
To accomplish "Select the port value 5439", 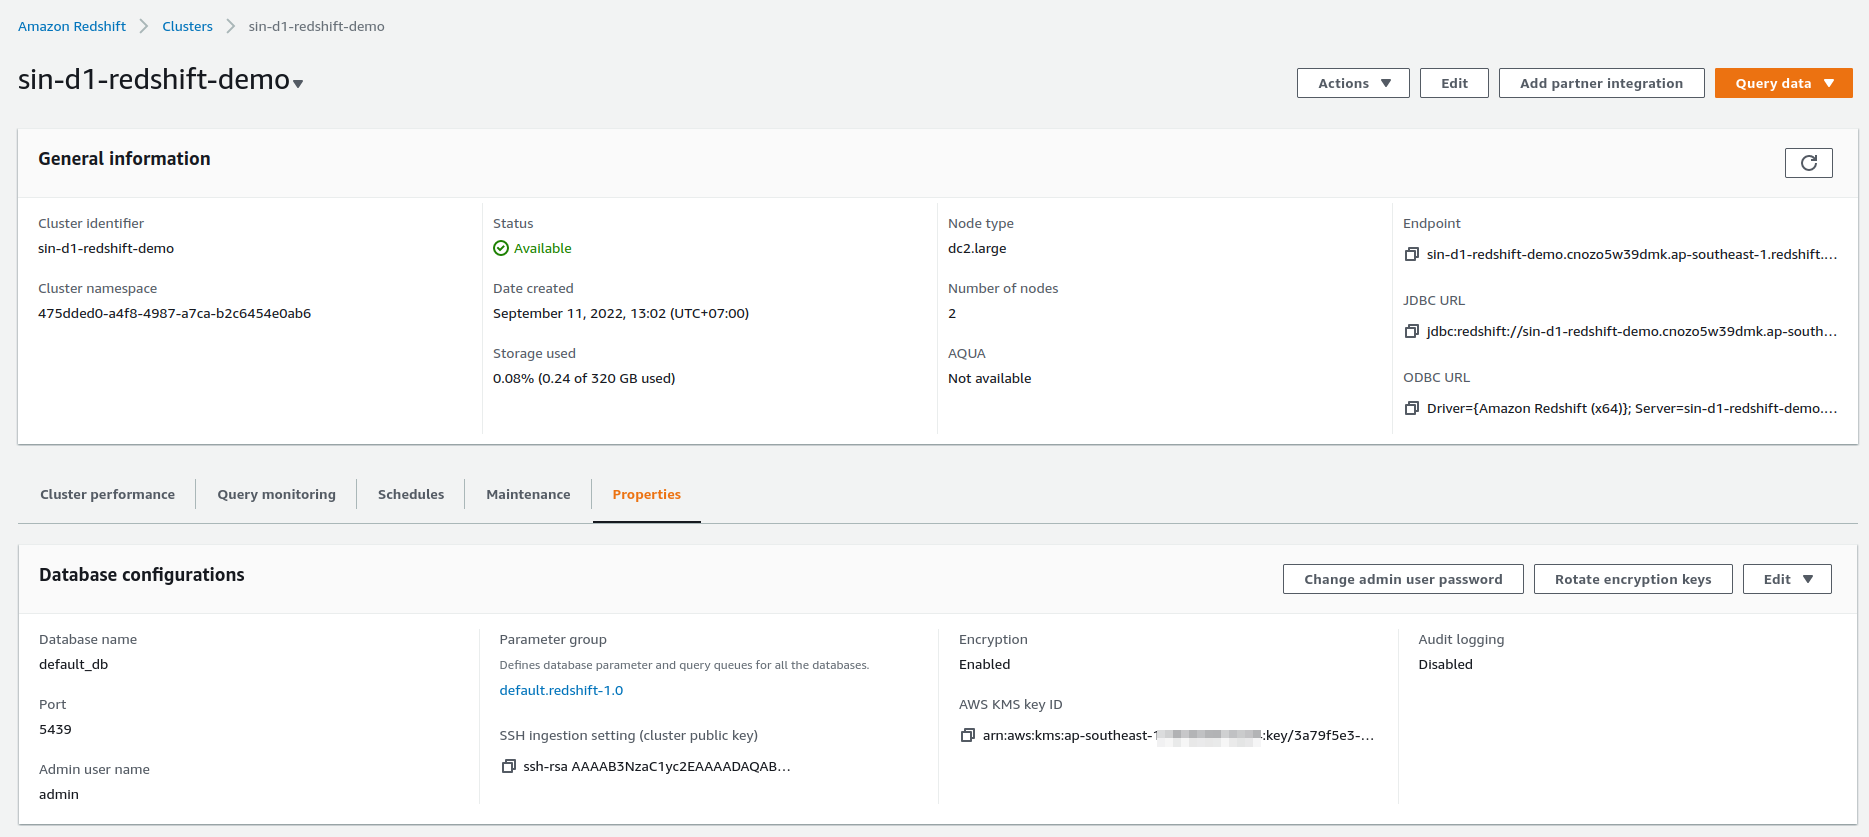I will point(55,729).
